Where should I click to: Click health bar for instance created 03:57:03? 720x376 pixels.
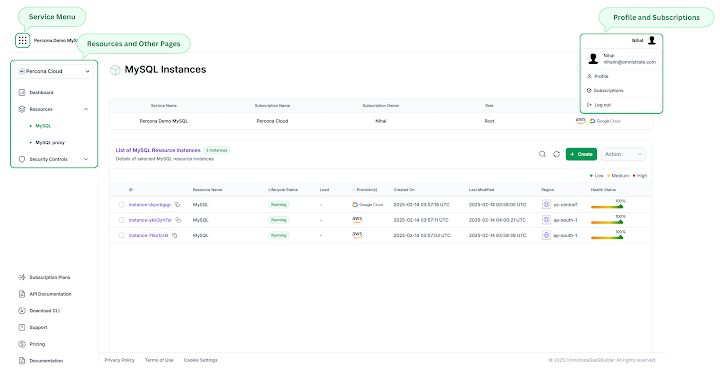tap(607, 237)
